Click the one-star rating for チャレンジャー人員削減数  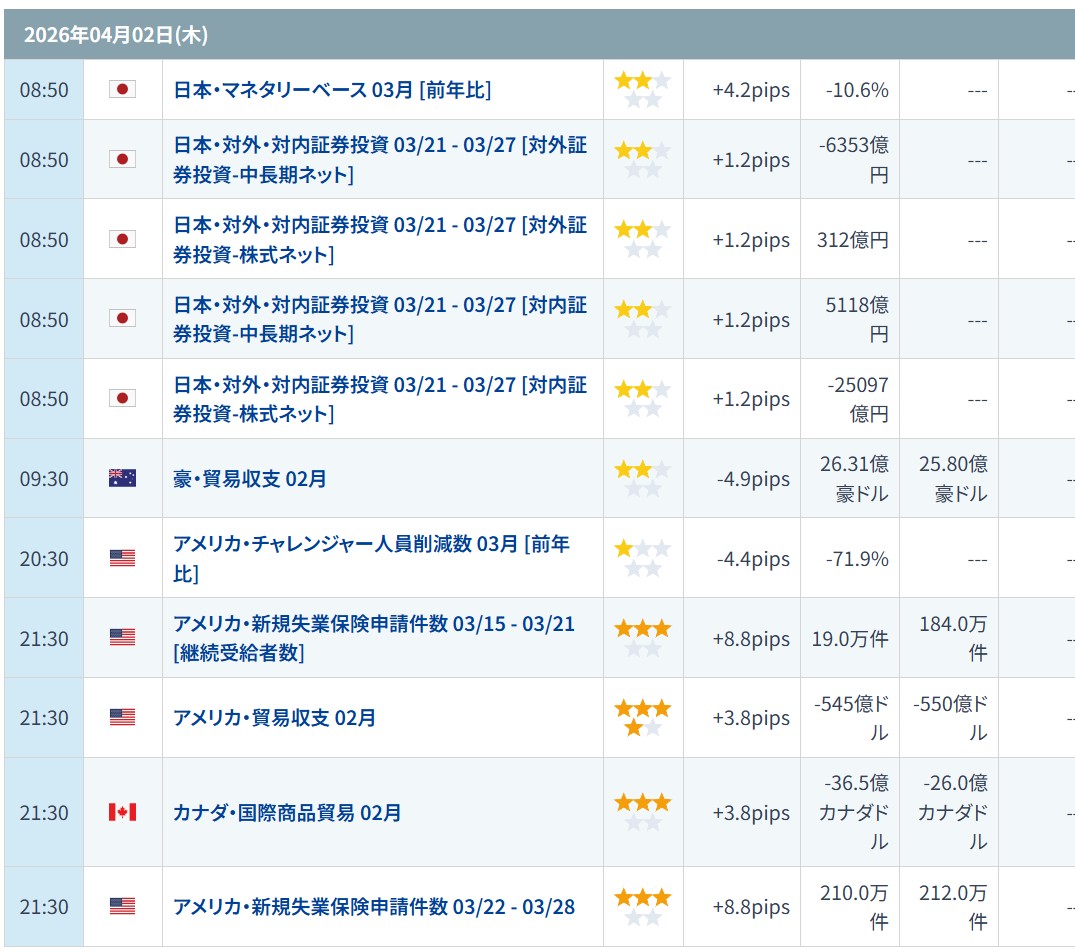642,558
